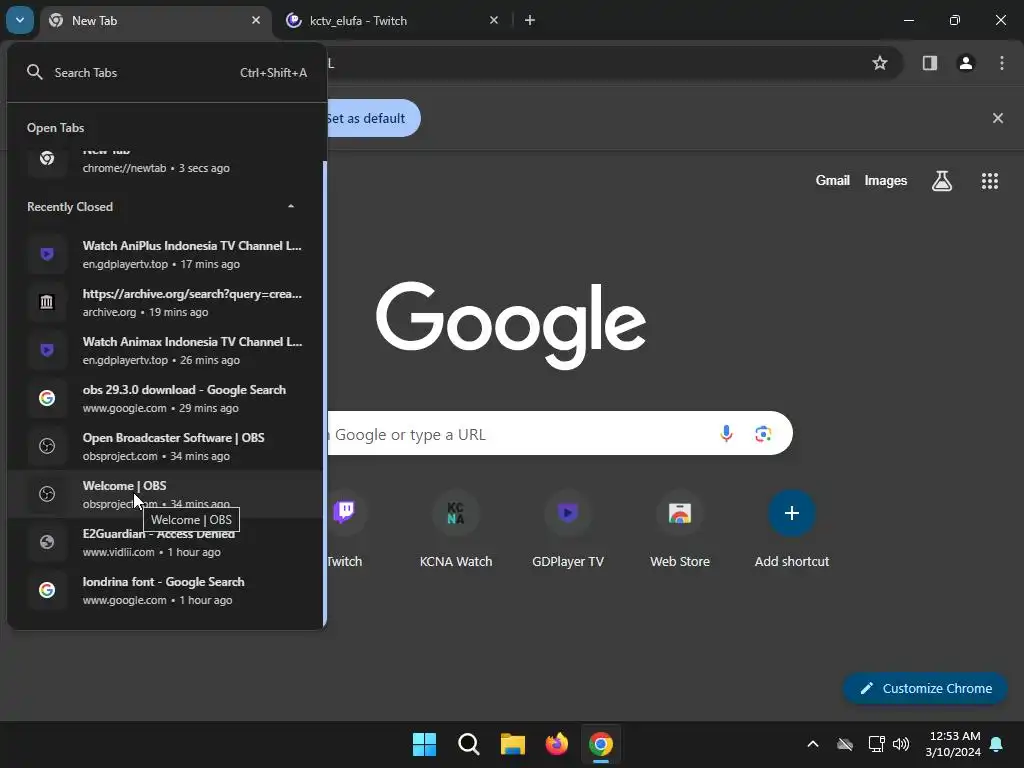The height and width of the screenshot is (768, 1024).
Task: Open File Explorer from the taskbar
Action: (x=513, y=744)
